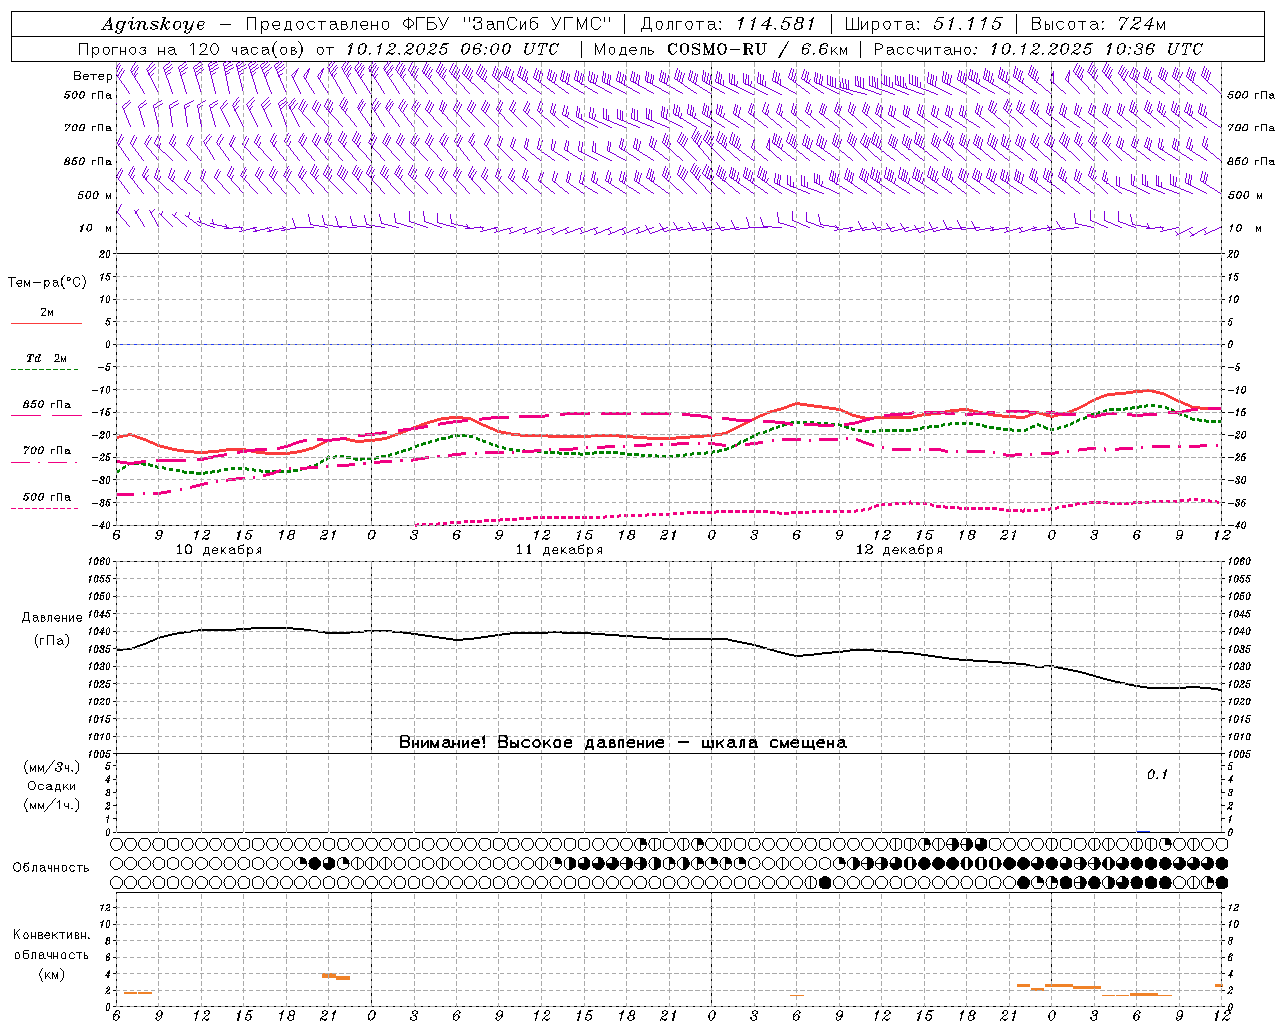Click the "Осадки" precipitation label
The height and width of the screenshot is (1024, 1280).
point(52,786)
